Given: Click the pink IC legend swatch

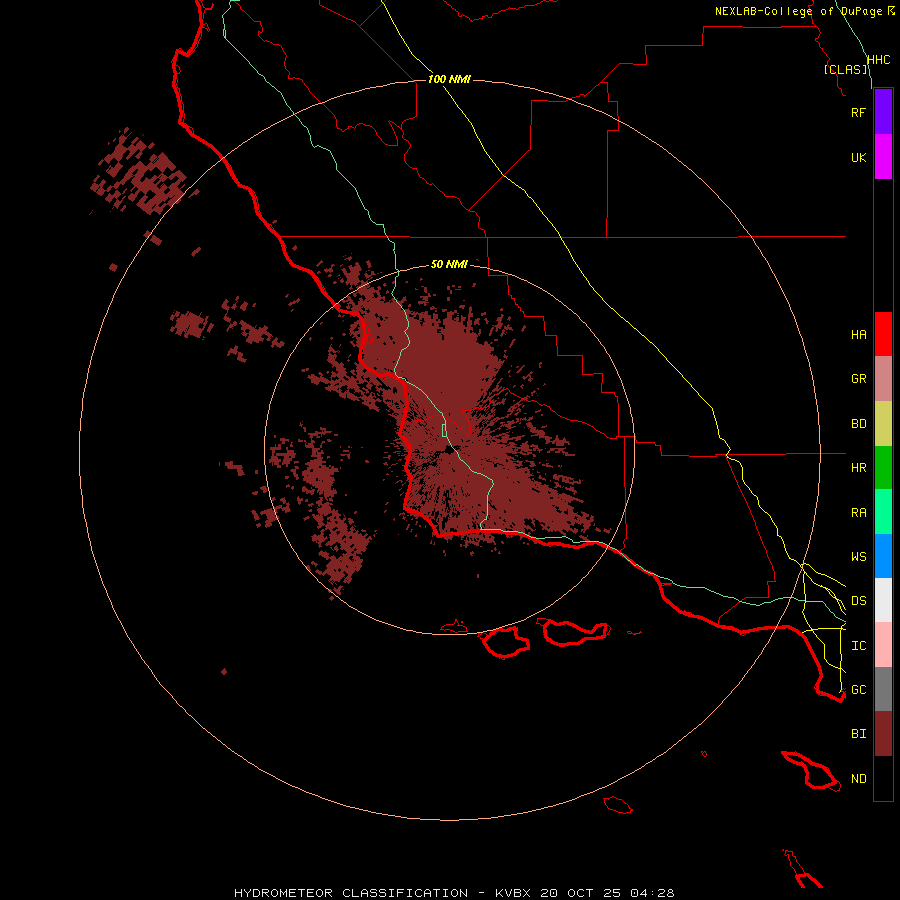Looking at the screenshot, I should (883, 645).
